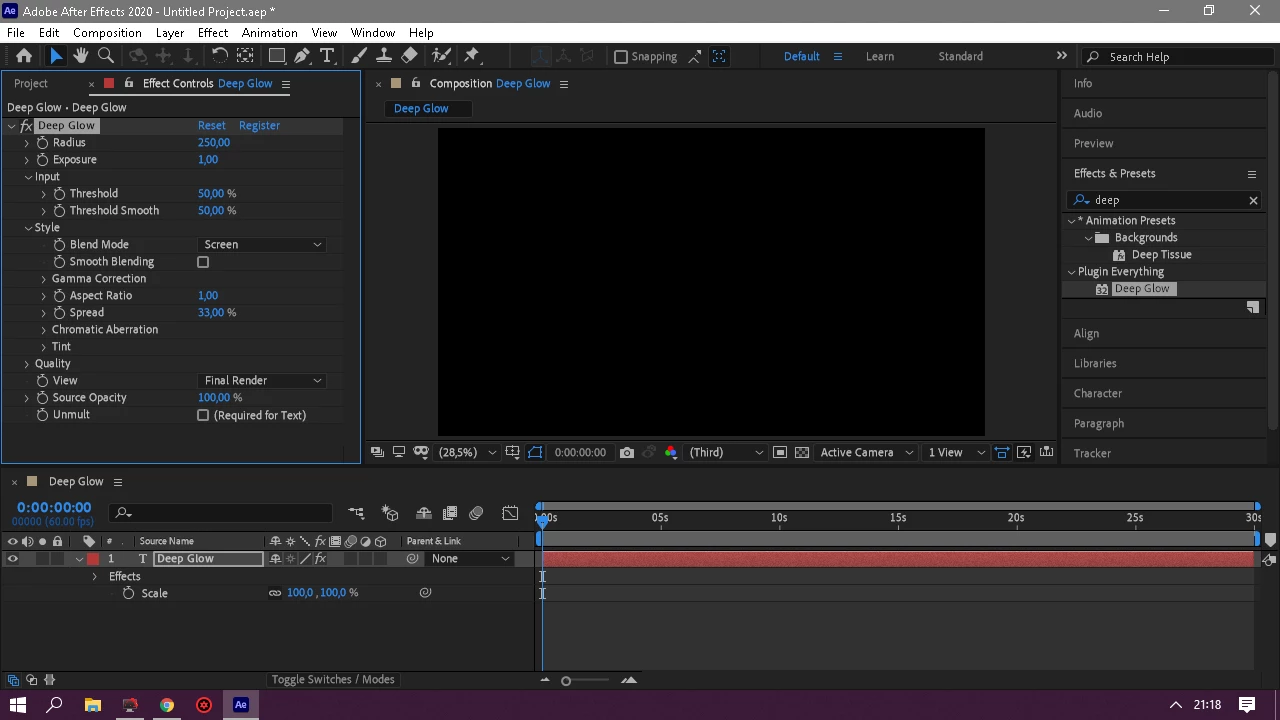Expand the Tint group
The image size is (1280, 720).
pyautogui.click(x=44, y=347)
